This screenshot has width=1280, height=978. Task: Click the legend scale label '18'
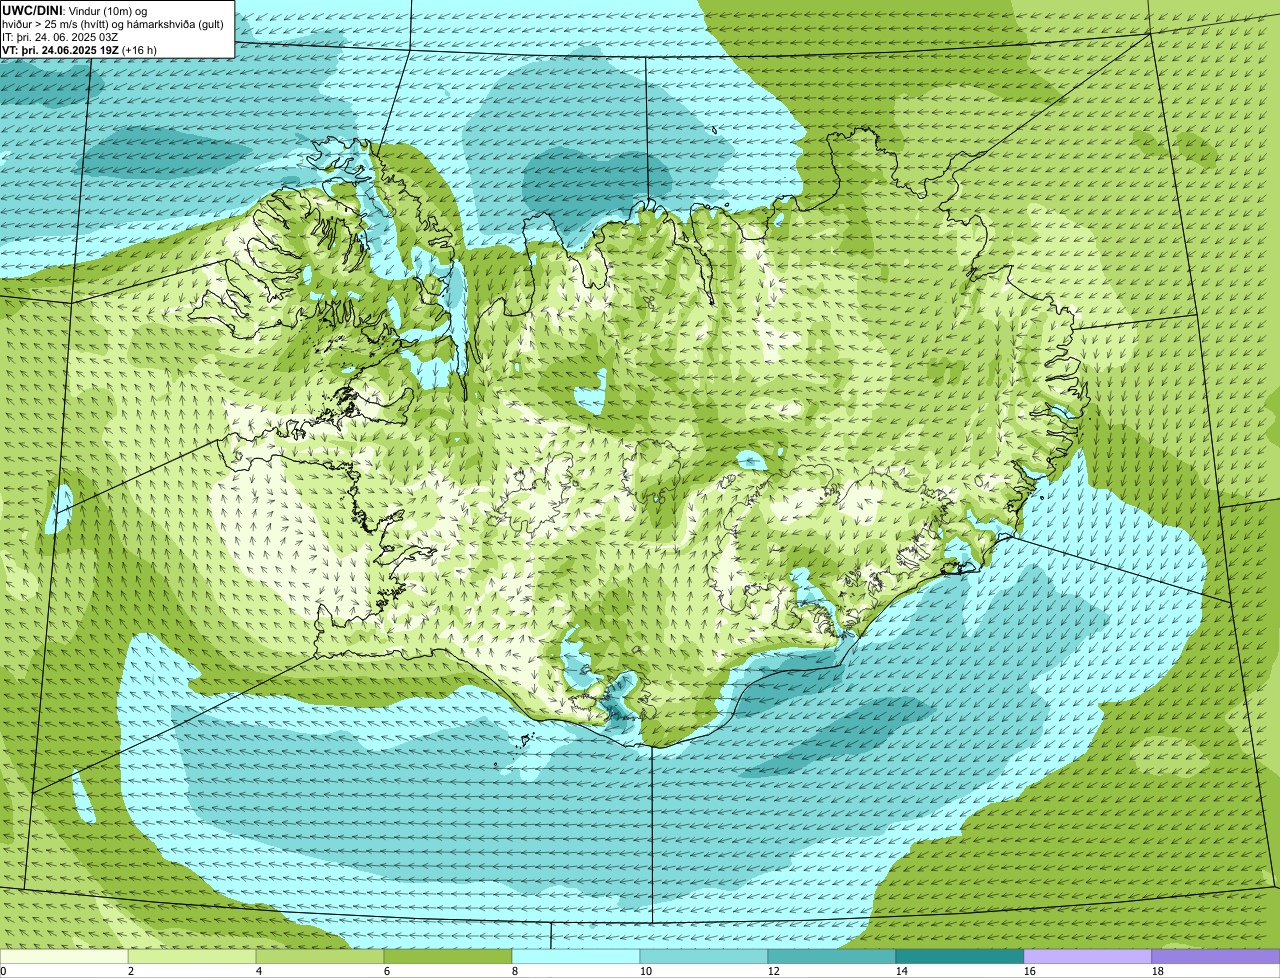click(x=1158, y=971)
